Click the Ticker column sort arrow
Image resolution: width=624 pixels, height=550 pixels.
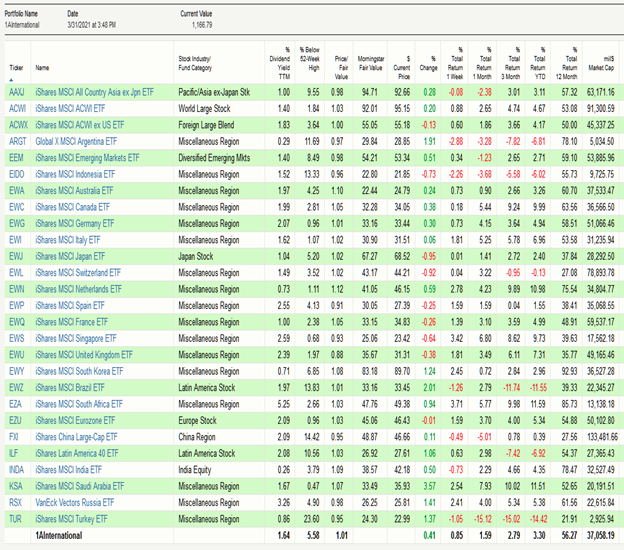coord(11,80)
